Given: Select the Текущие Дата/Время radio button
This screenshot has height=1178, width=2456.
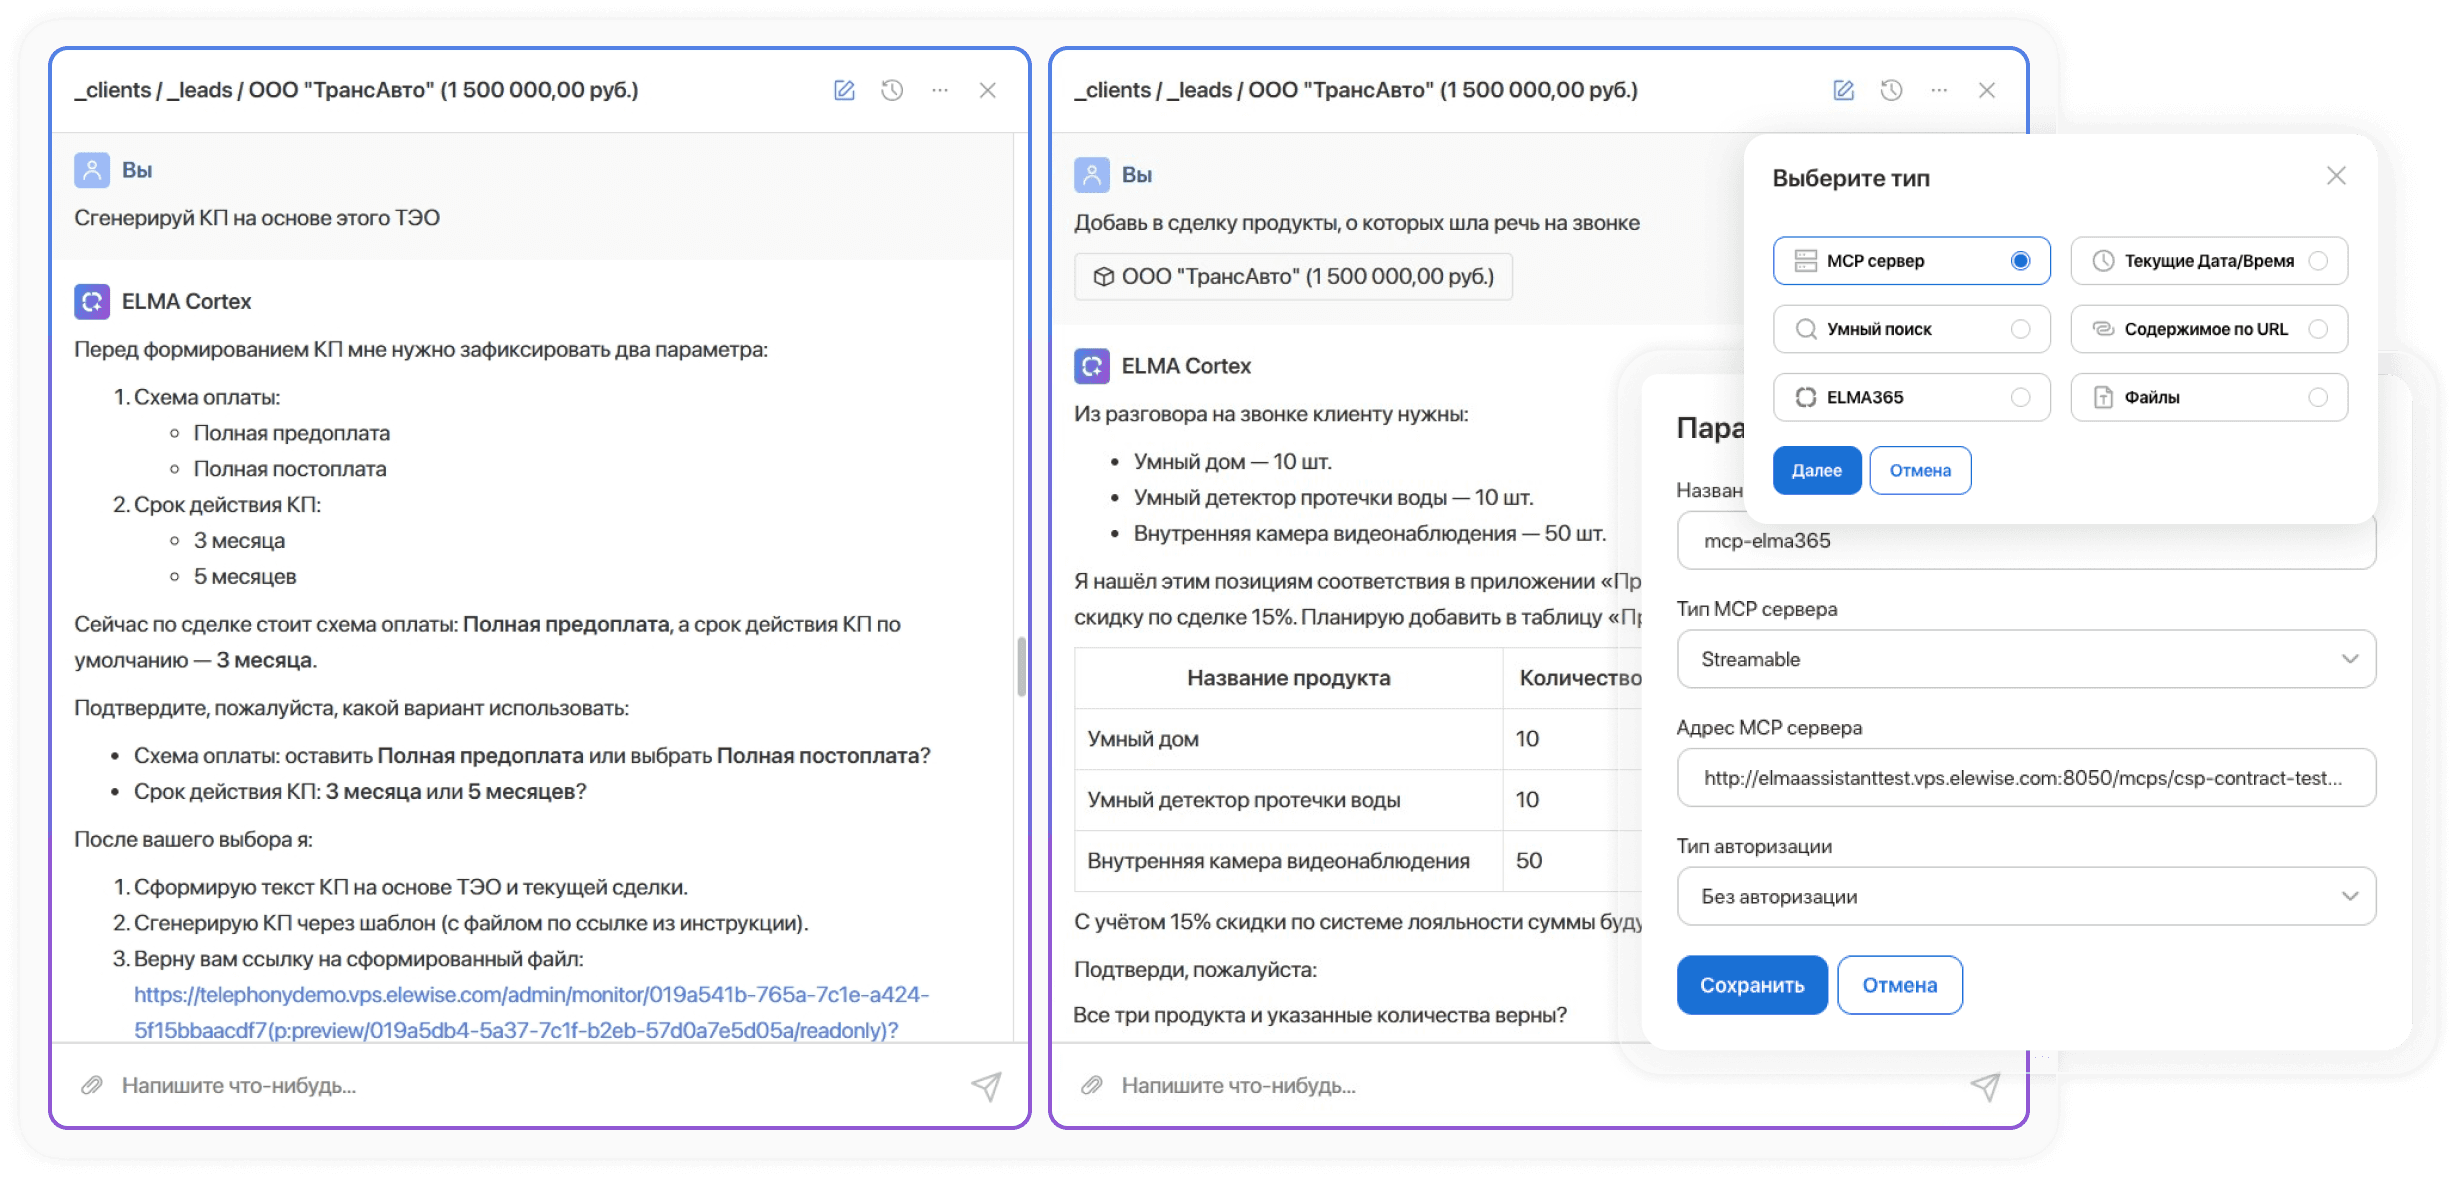Looking at the screenshot, I should [x=2320, y=260].
